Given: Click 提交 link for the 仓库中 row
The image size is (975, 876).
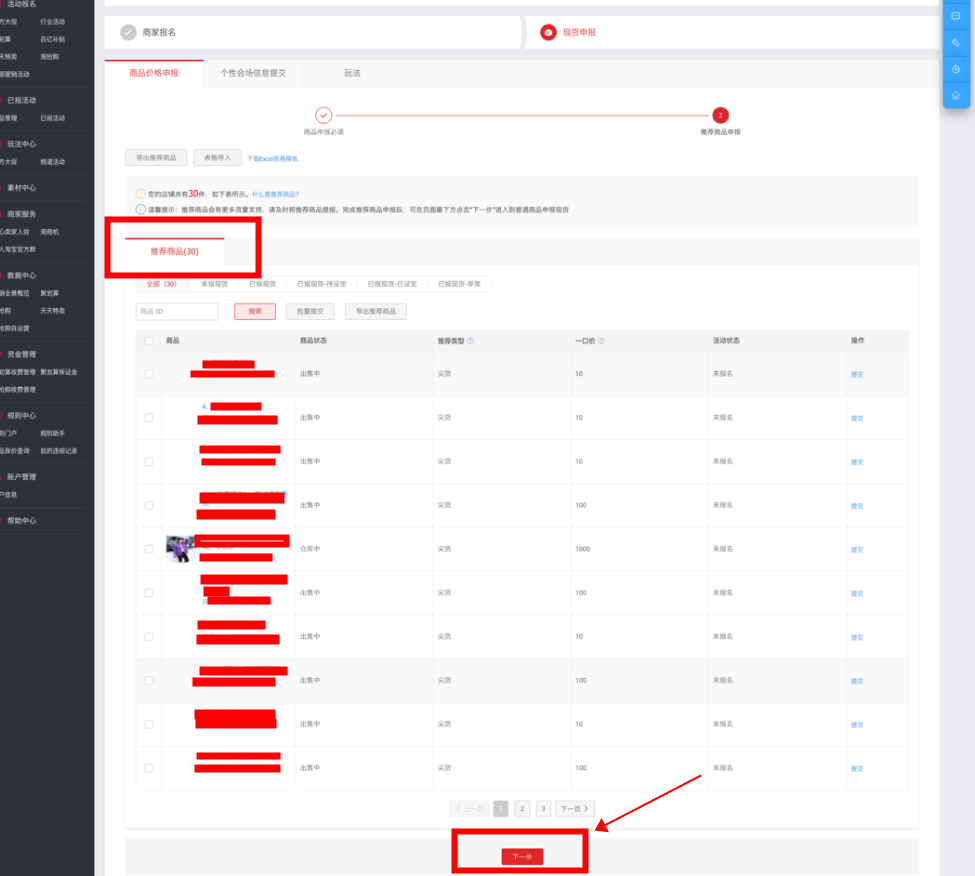Looking at the screenshot, I should click(857, 550).
